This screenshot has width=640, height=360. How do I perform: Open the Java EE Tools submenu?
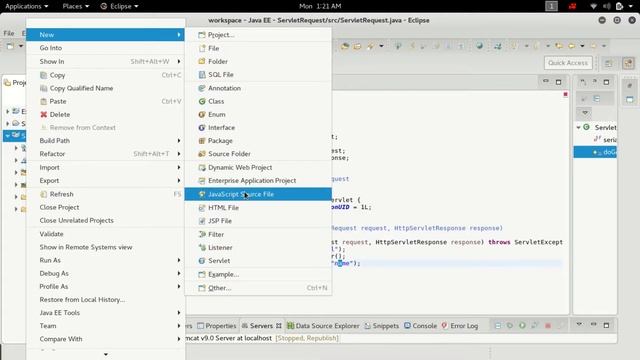105,313
